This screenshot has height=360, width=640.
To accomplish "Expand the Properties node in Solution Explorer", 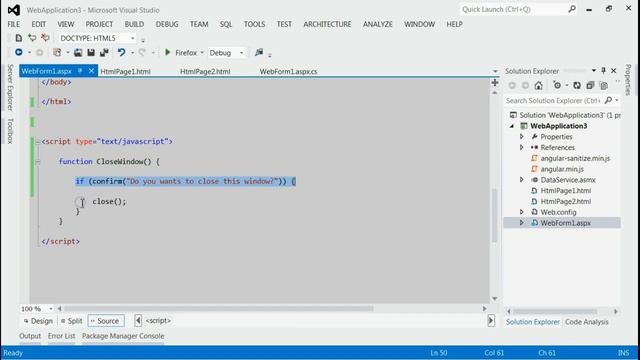I will pos(522,136).
